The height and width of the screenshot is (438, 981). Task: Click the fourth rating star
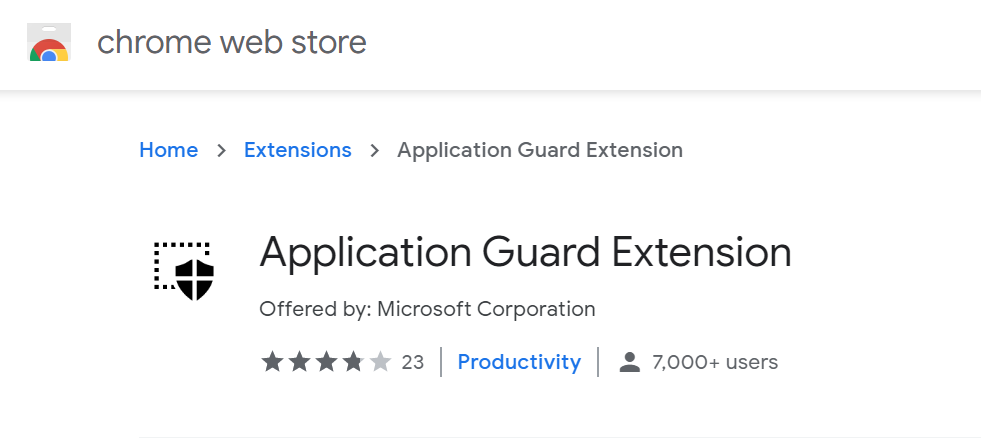click(353, 362)
